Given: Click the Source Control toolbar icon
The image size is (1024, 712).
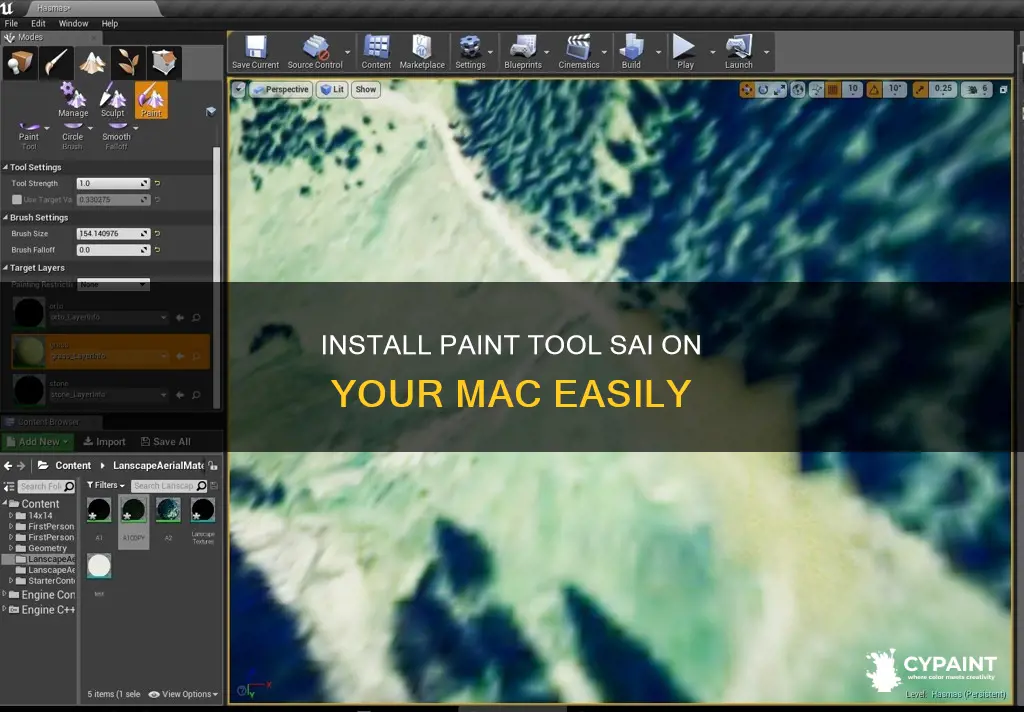Looking at the screenshot, I should pyautogui.click(x=315, y=52).
